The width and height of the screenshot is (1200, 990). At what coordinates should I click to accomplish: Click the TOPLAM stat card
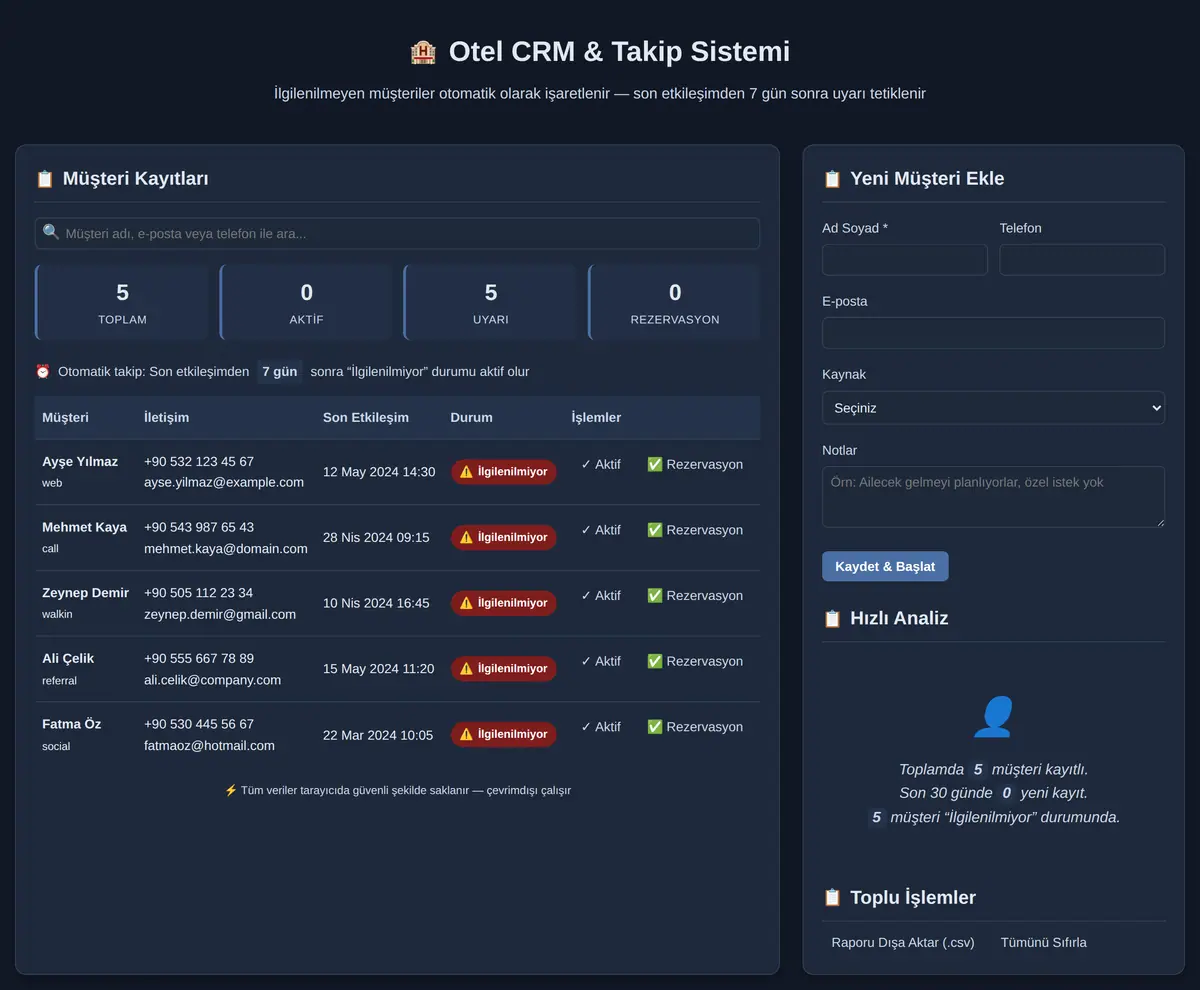pyautogui.click(x=122, y=303)
